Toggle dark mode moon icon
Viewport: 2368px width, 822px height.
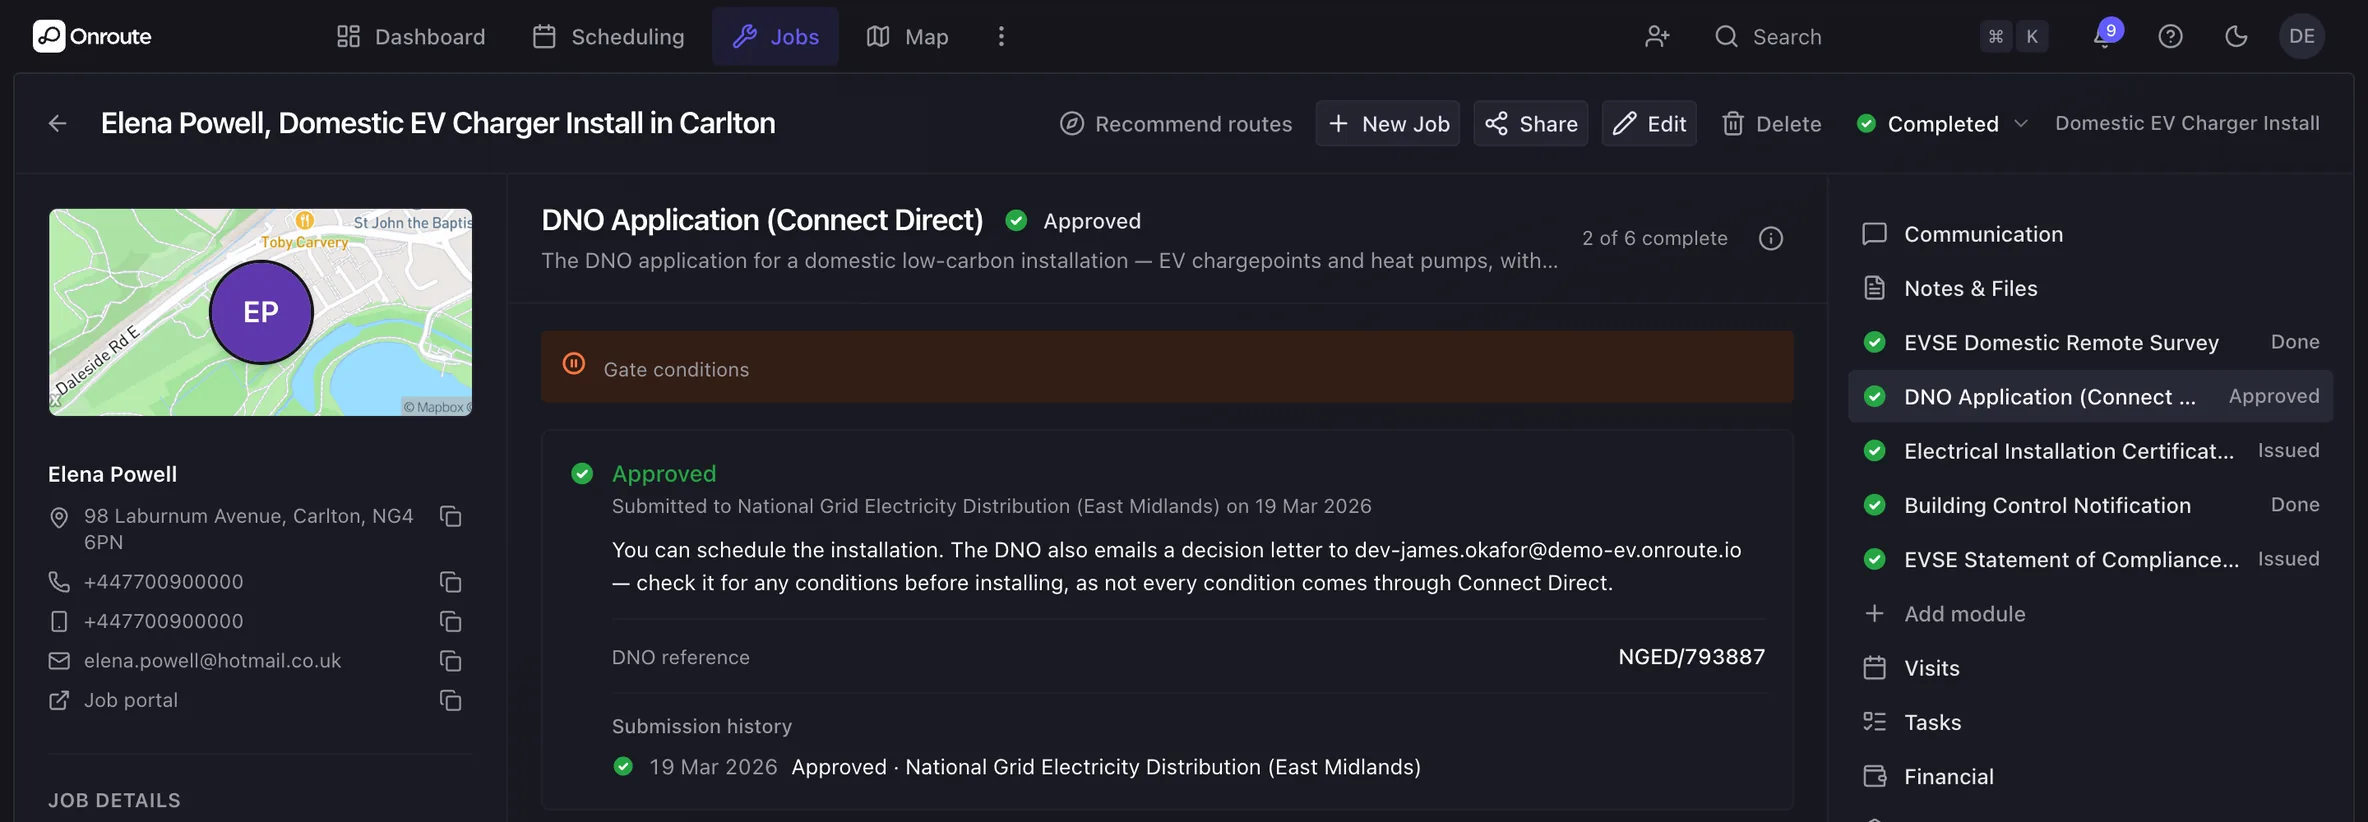point(2236,36)
